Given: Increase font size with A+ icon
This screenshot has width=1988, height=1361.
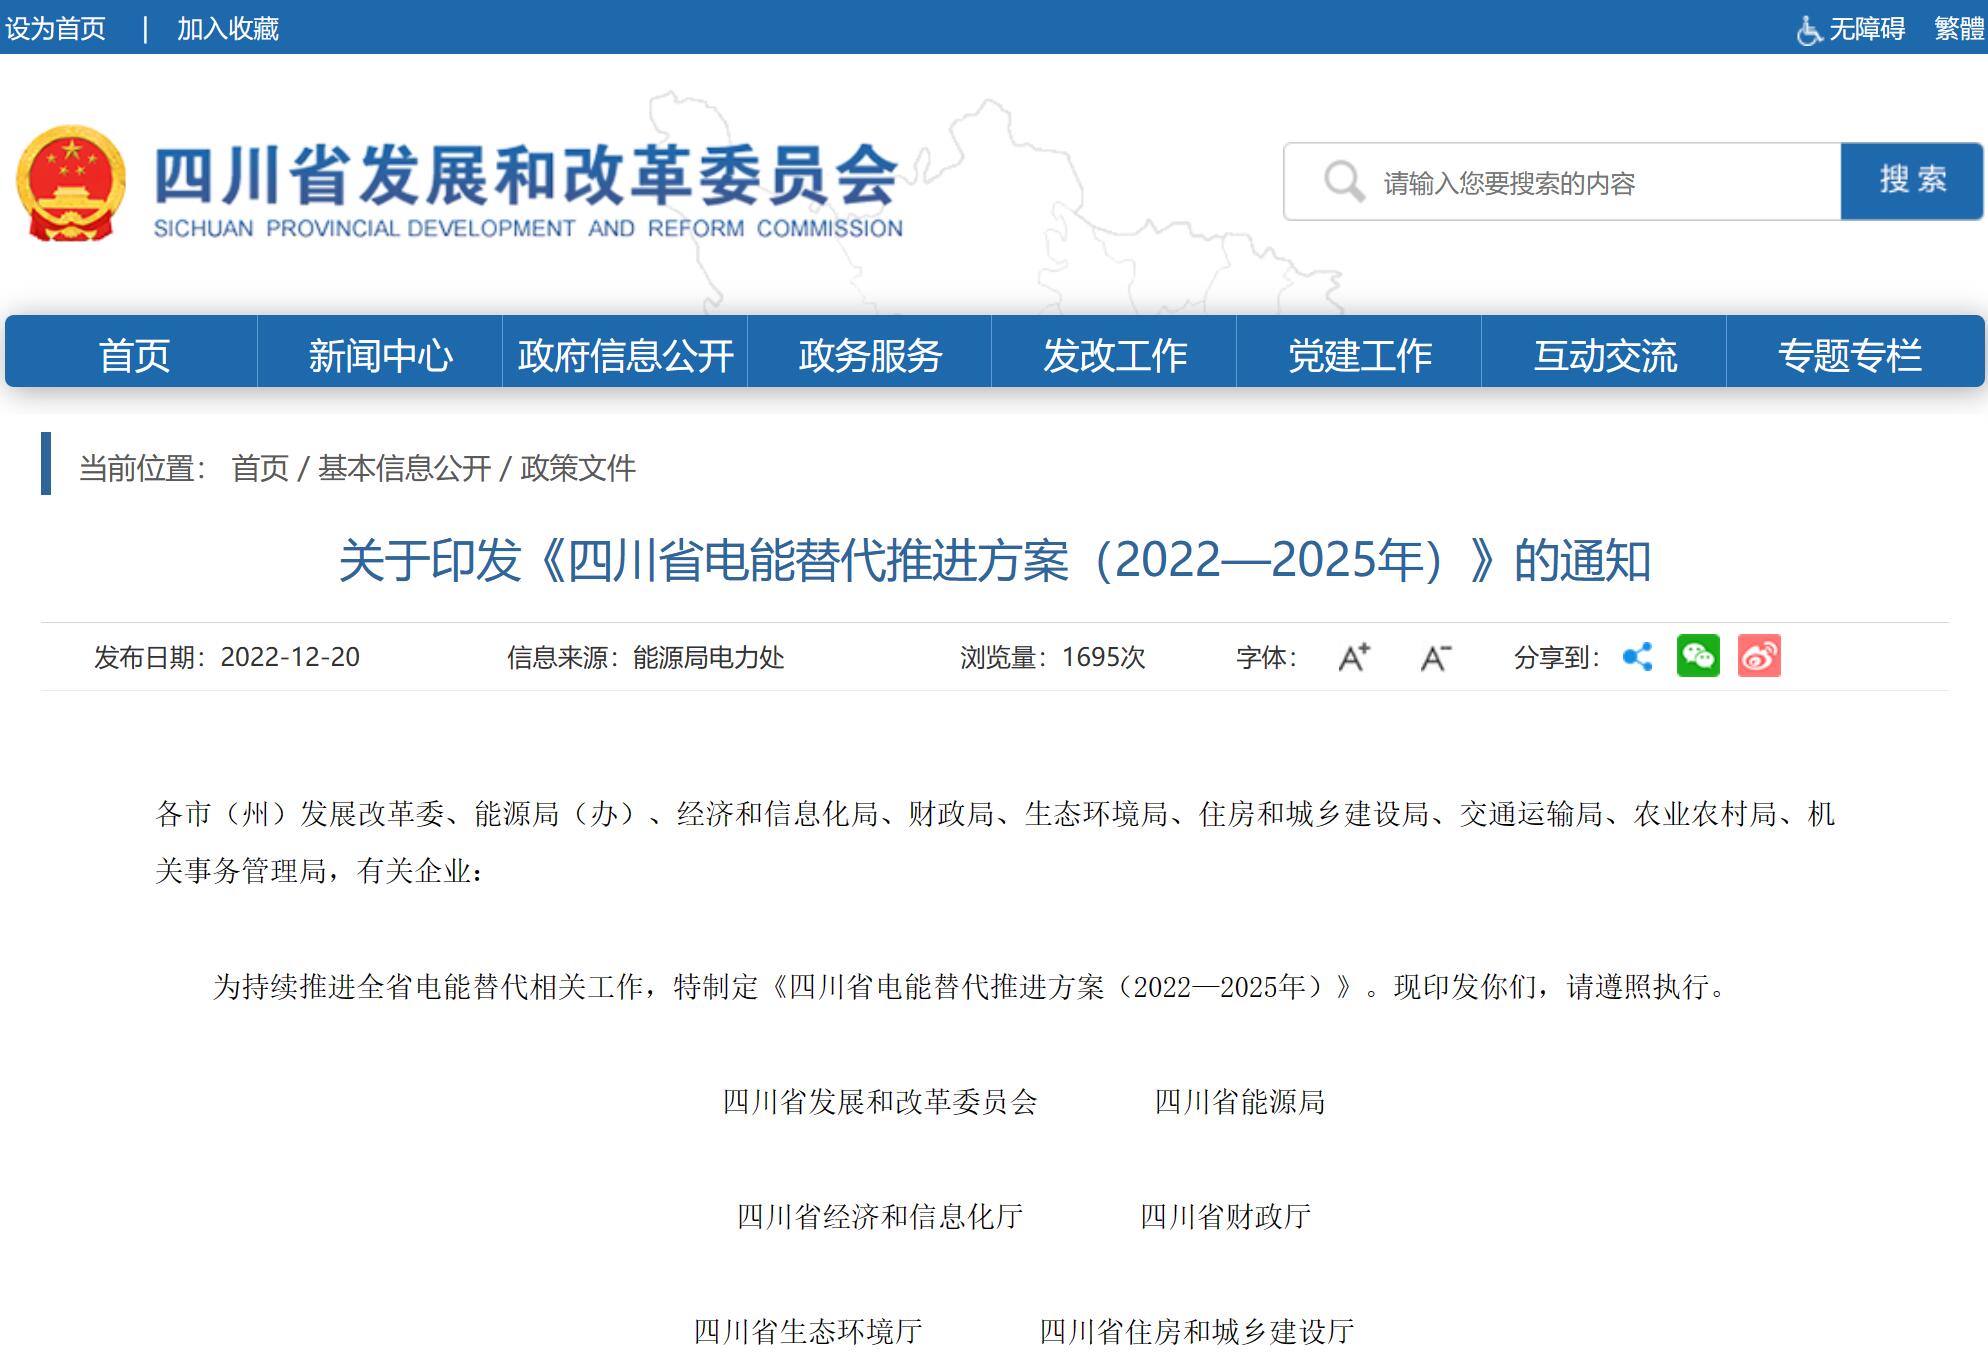Looking at the screenshot, I should (x=1354, y=657).
